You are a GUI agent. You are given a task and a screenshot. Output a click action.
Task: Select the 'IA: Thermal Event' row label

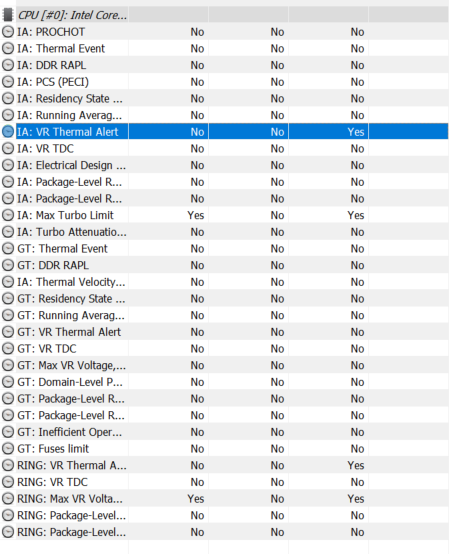pyautogui.click(x=61, y=48)
